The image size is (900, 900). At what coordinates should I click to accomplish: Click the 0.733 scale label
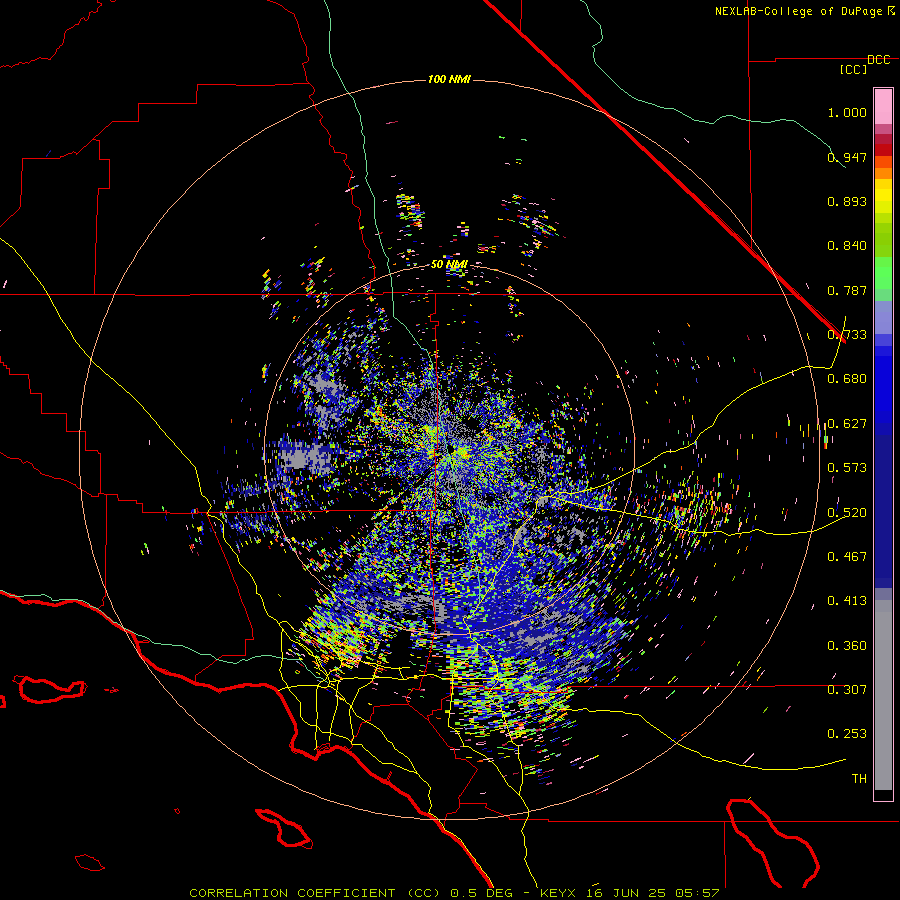847,335
